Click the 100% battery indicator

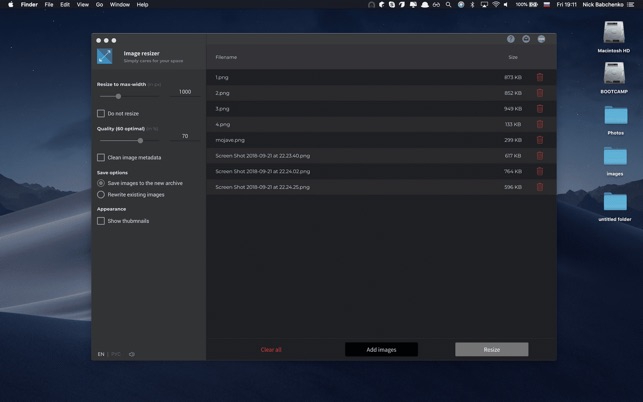(x=527, y=5)
